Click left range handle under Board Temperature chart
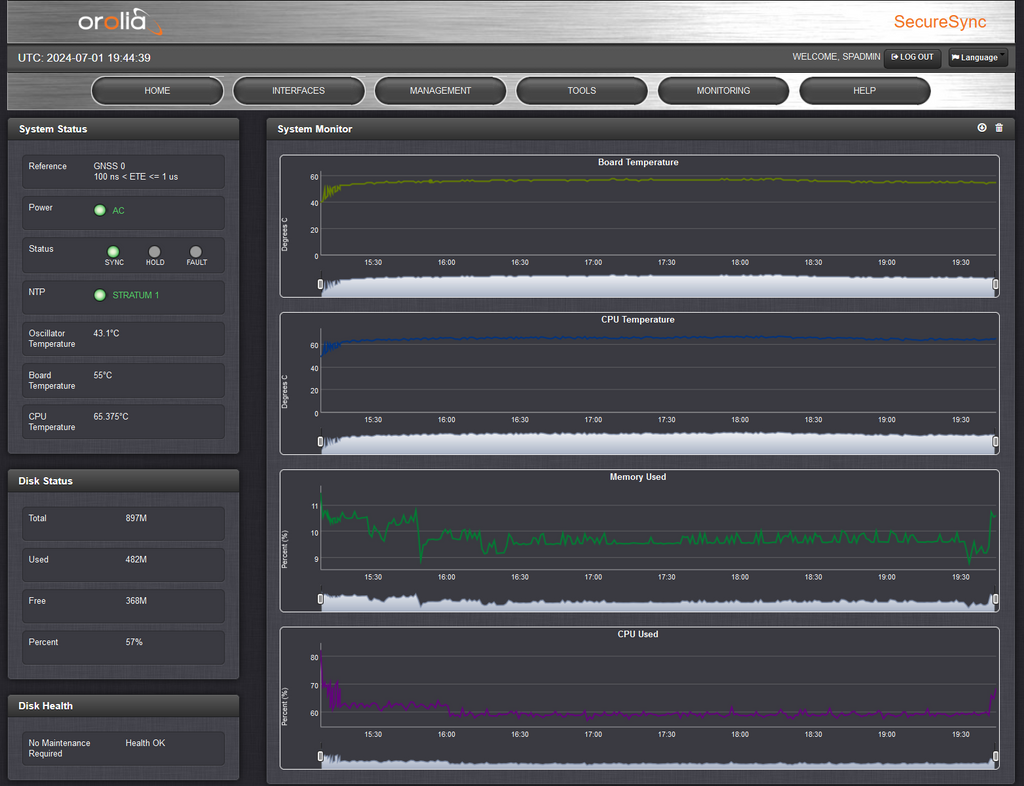The width and height of the screenshot is (1024, 786). pyautogui.click(x=321, y=284)
